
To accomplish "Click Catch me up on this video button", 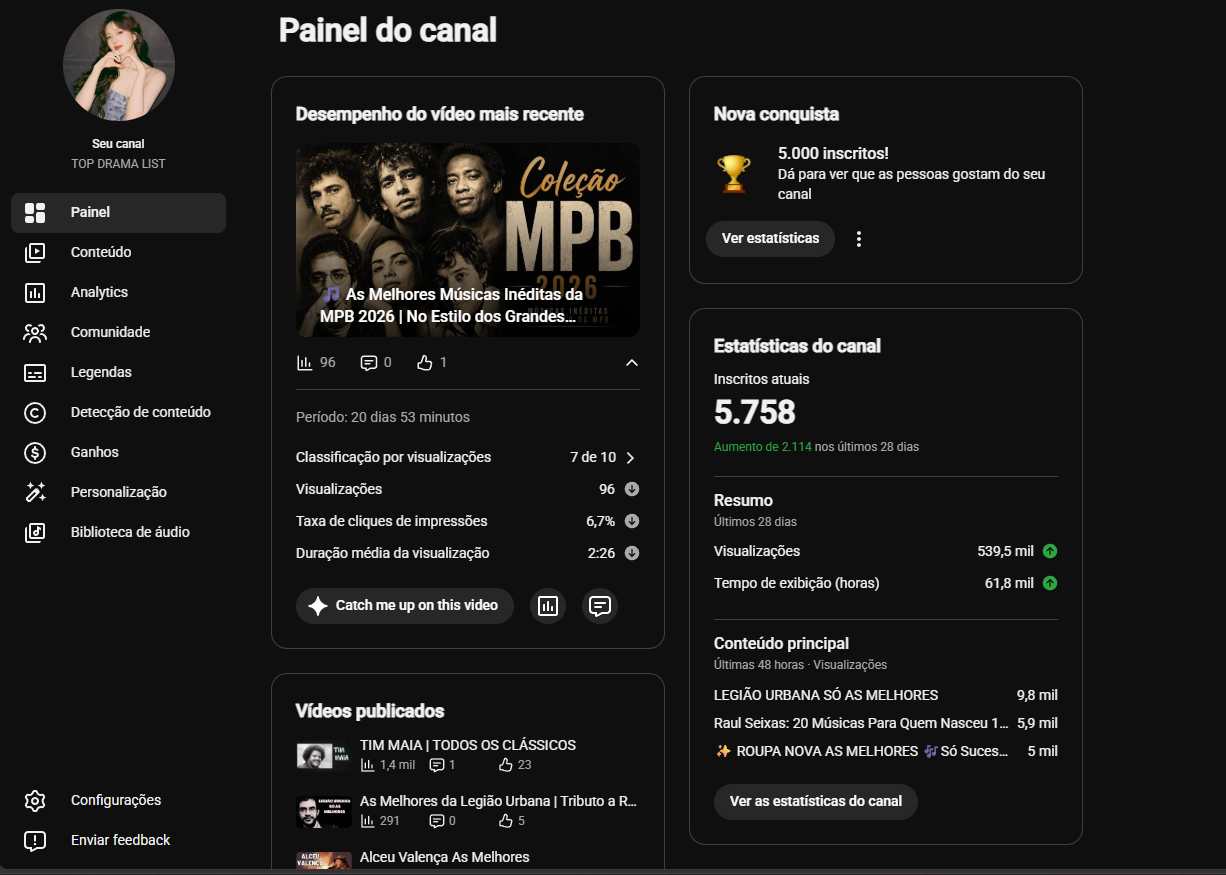I will 404,606.
